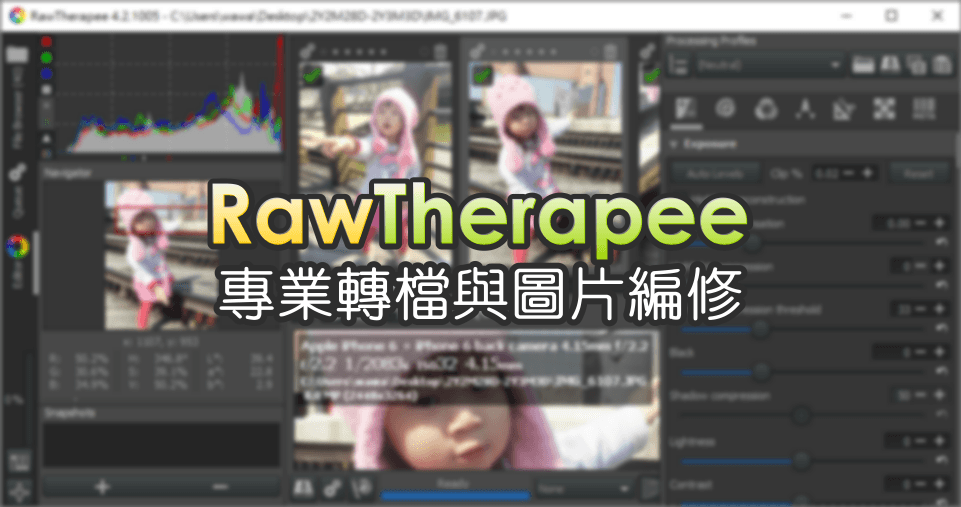Click the Load profile folder icon
This screenshot has height=507, width=961.
coord(863,64)
